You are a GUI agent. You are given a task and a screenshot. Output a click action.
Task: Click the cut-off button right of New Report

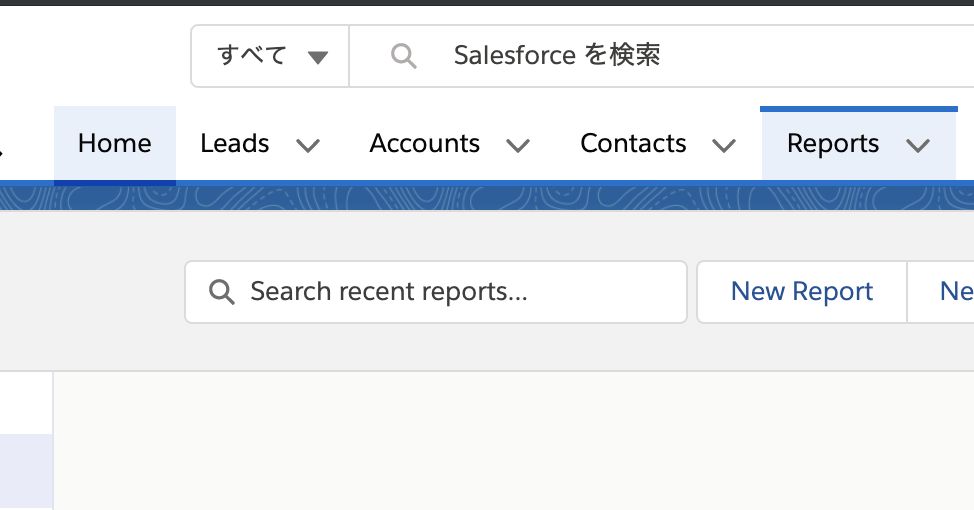pyautogui.click(x=950, y=292)
